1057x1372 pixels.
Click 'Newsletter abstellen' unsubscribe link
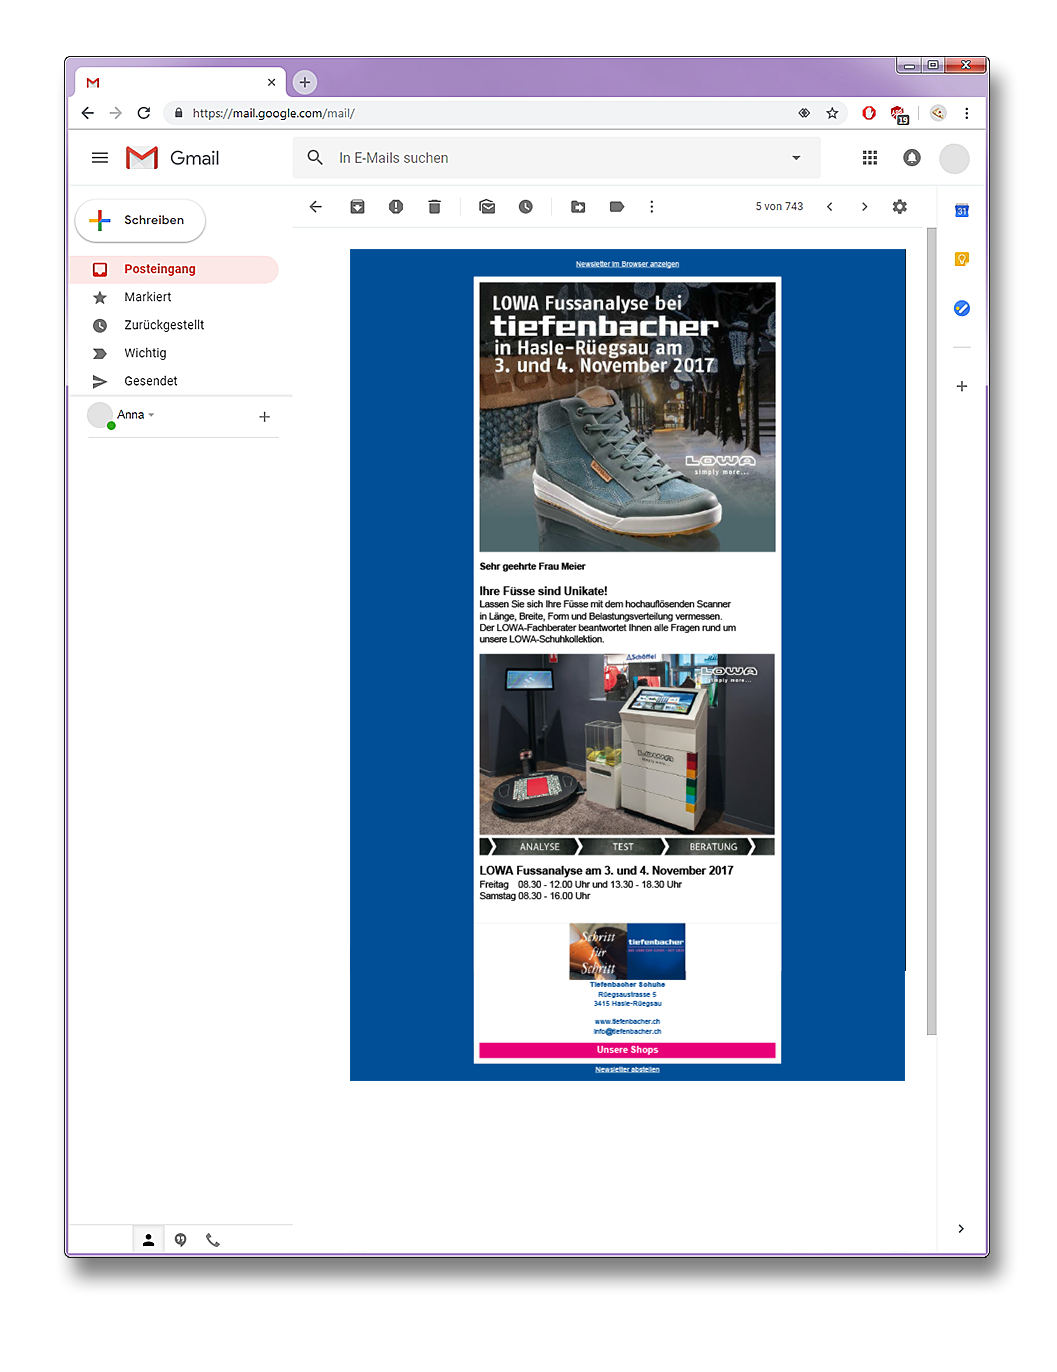coord(627,1069)
